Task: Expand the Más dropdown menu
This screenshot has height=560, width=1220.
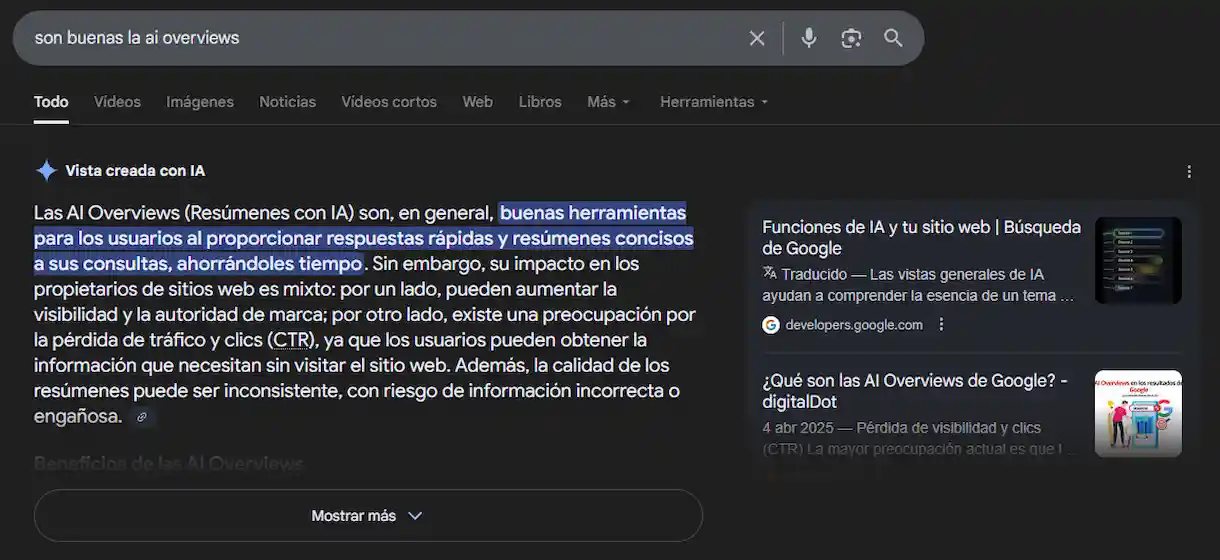Action: (x=608, y=102)
